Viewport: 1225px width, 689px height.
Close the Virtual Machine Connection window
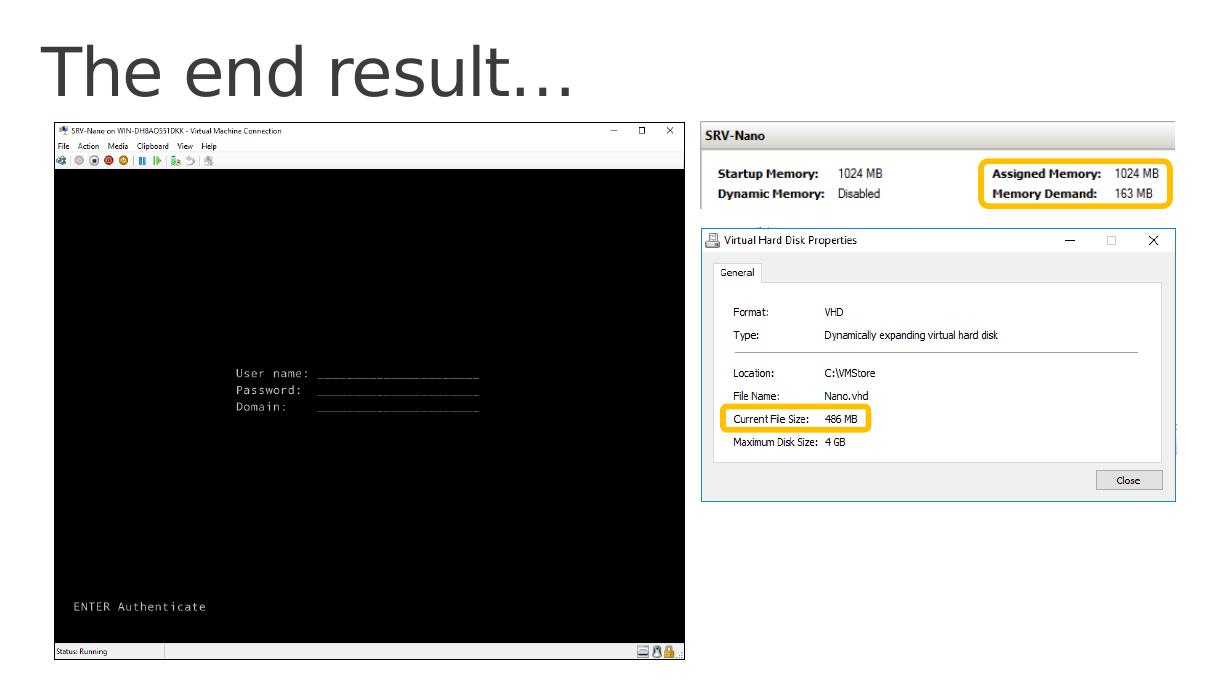click(x=670, y=130)
